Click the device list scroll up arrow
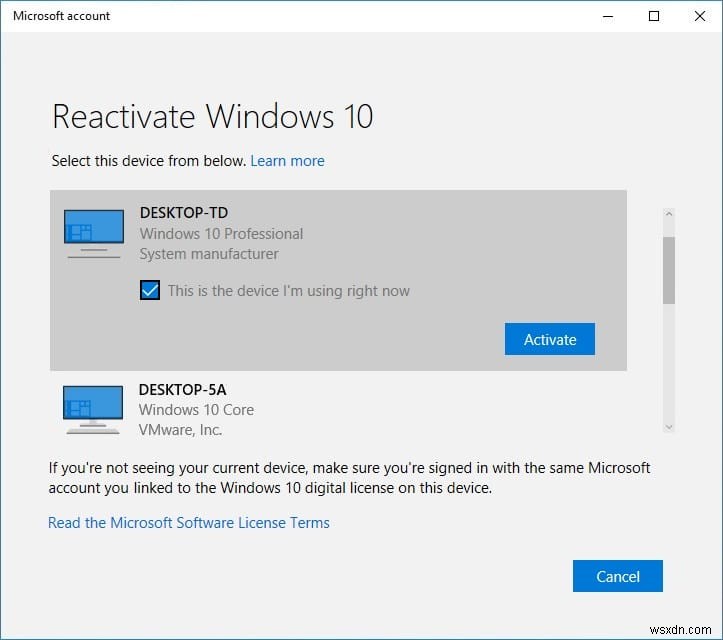723x640 pixels. [x=669, y=214]
